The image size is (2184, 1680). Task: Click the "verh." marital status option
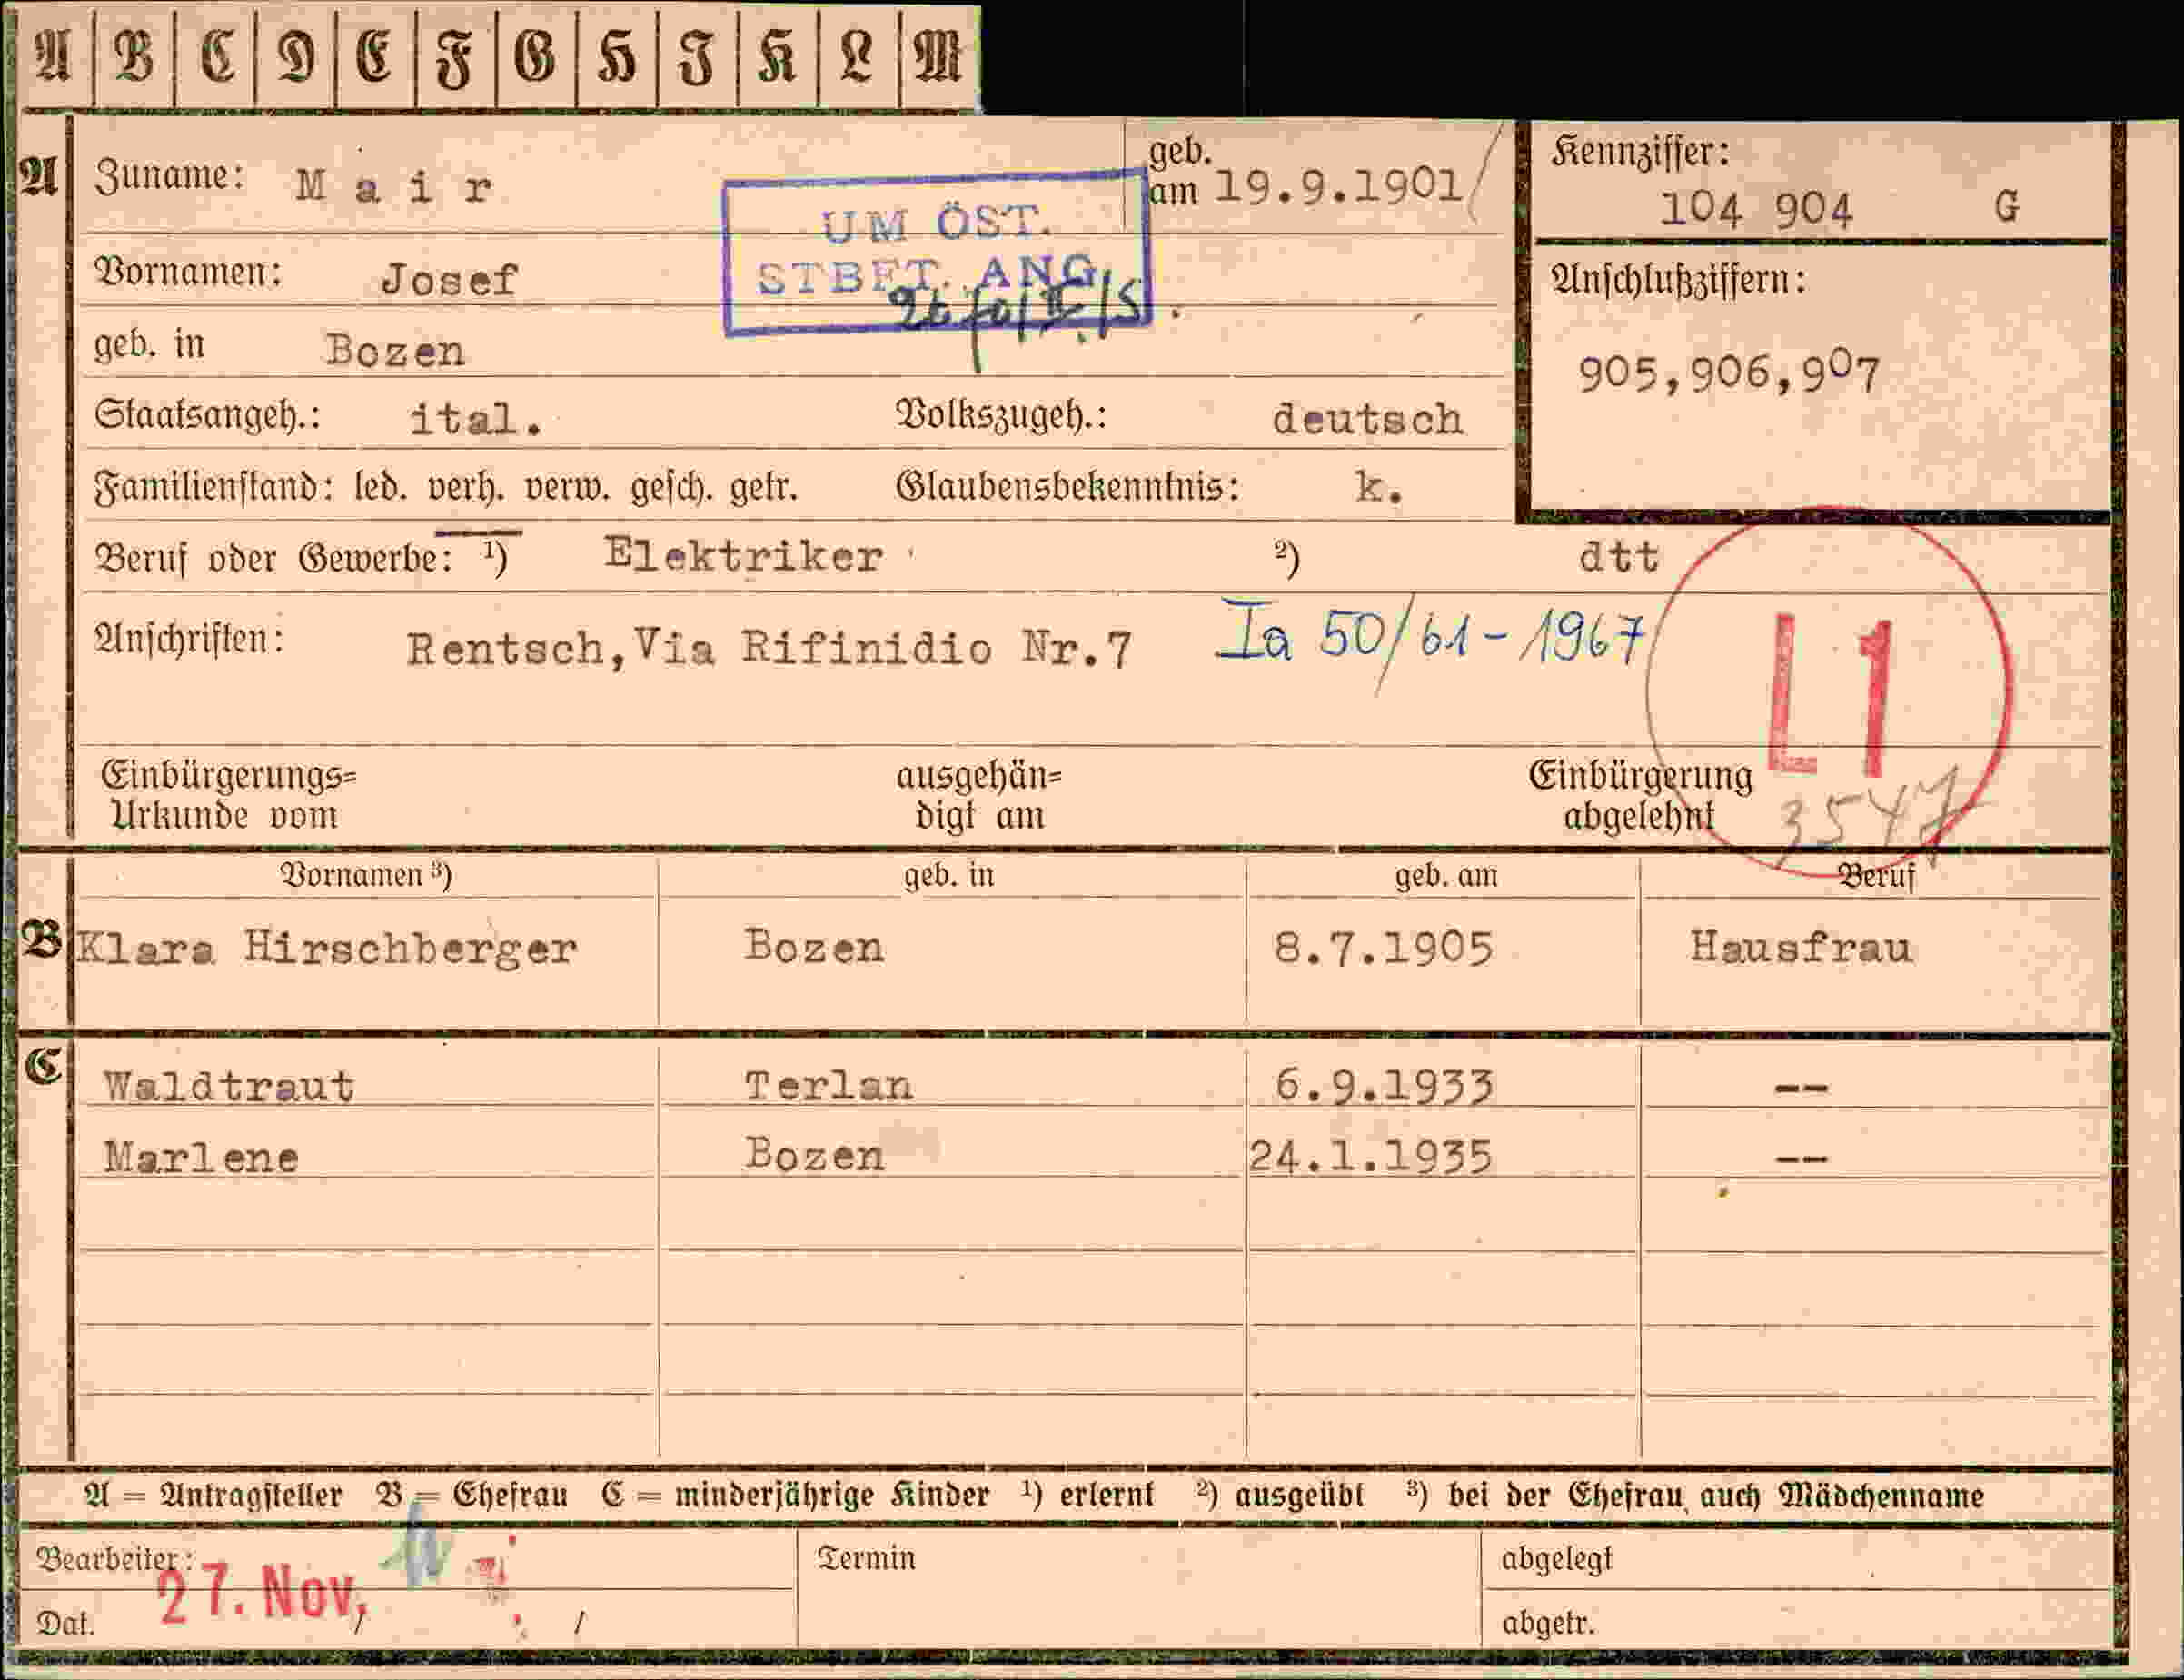(x=468, y=488)
